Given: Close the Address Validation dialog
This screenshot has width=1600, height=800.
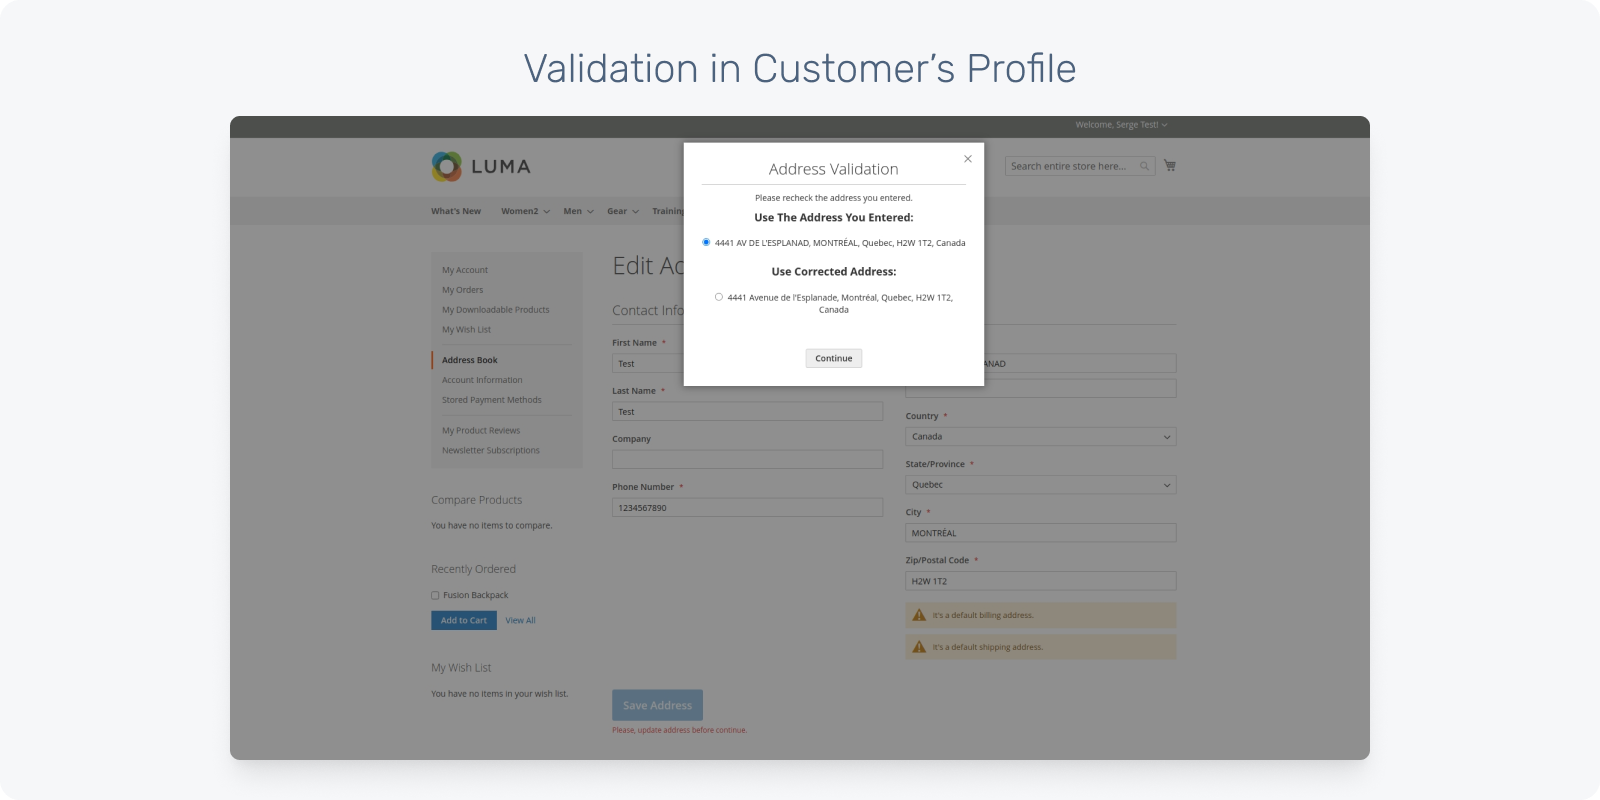Looking at the screenshot, I should point(968,159).
